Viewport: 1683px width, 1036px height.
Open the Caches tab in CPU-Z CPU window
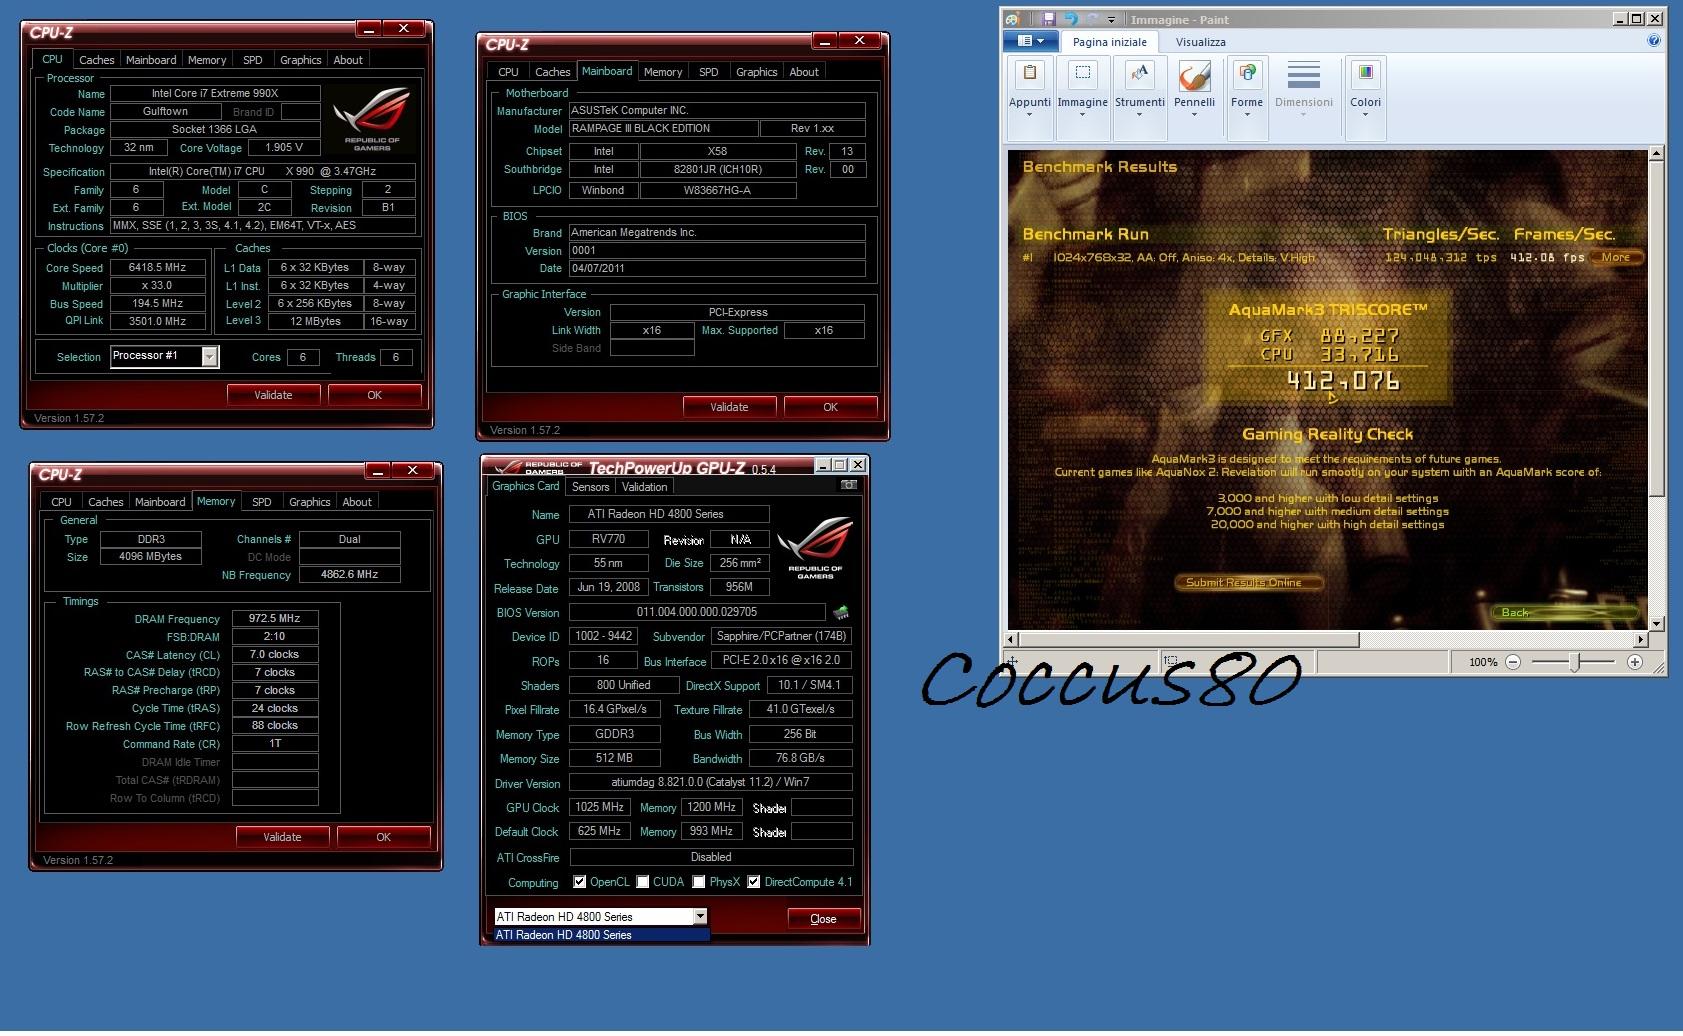[x=97, y=60]
